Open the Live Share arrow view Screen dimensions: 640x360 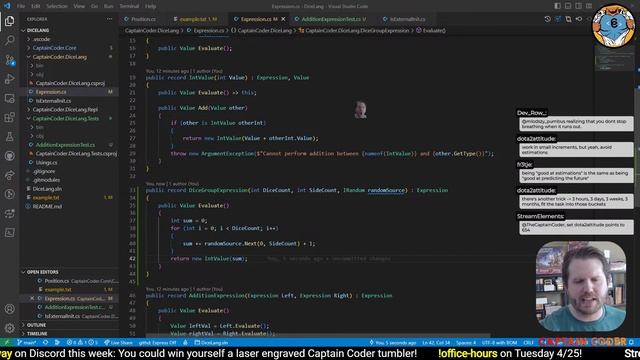pos(9,175)
